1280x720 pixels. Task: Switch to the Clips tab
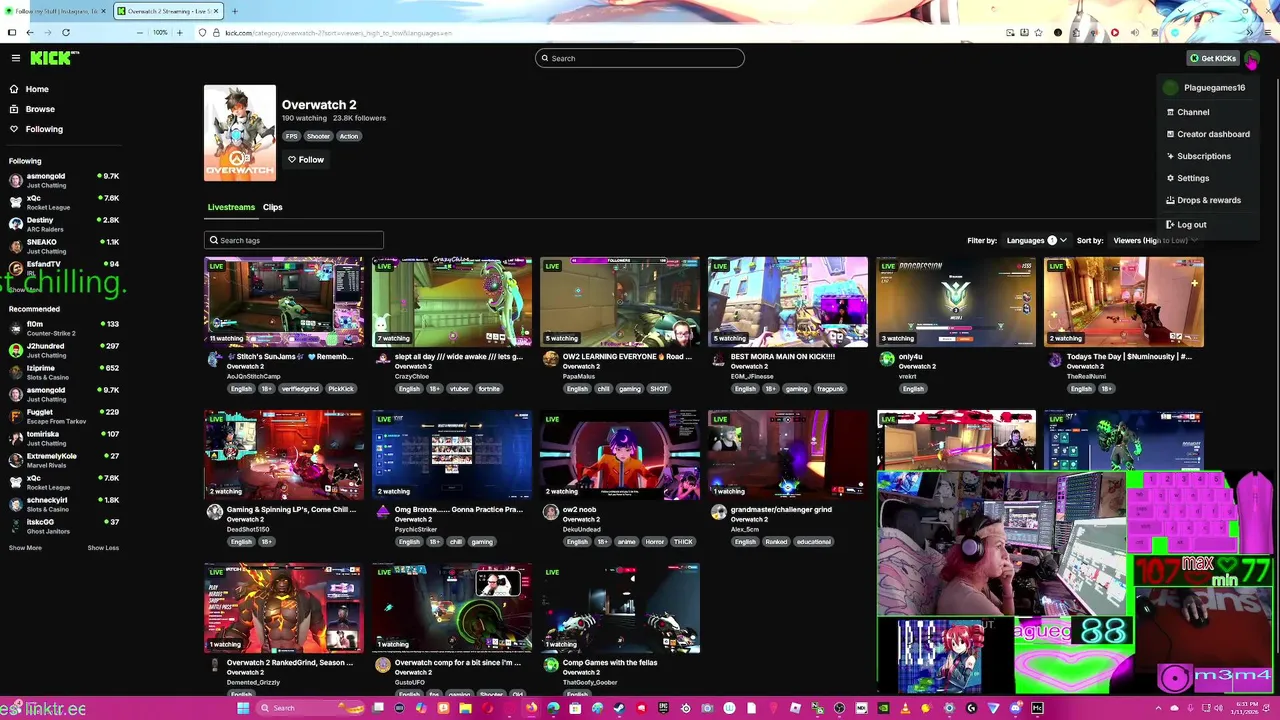click(x=272, y=207)
